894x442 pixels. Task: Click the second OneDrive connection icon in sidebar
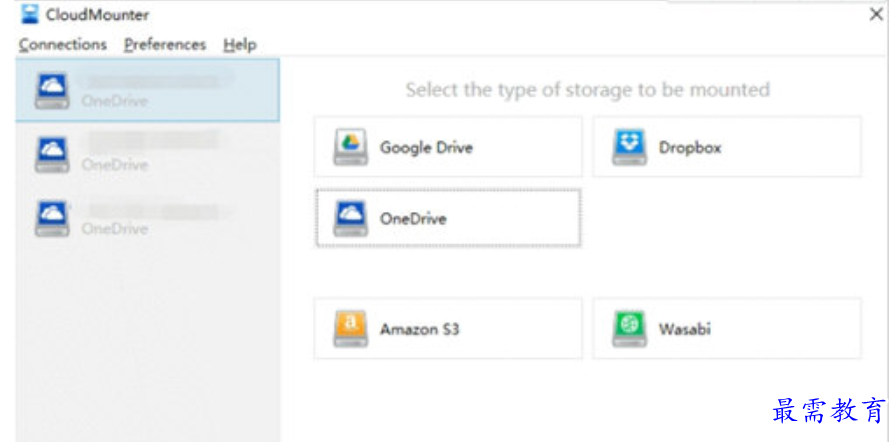pos(51,155)
